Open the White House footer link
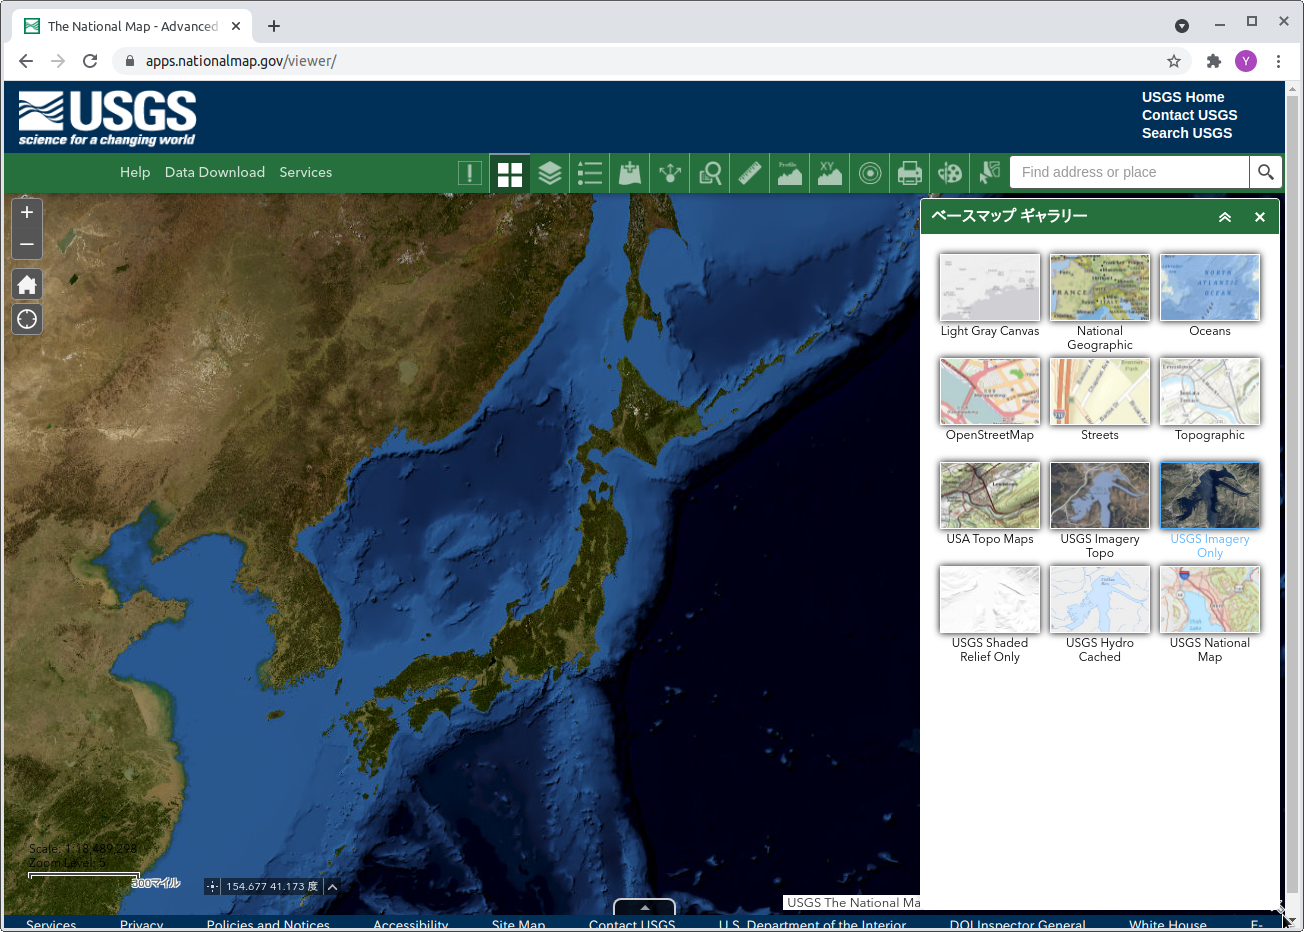 click(1168, 924)
